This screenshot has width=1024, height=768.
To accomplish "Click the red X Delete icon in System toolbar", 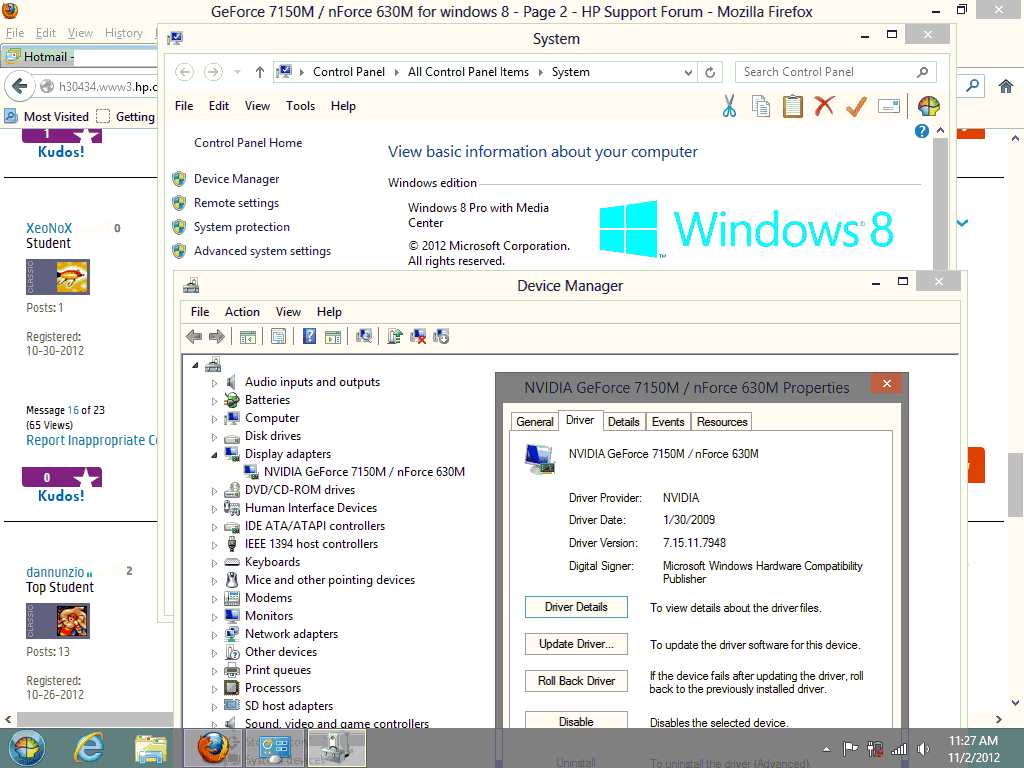I will tap(824, 105).
